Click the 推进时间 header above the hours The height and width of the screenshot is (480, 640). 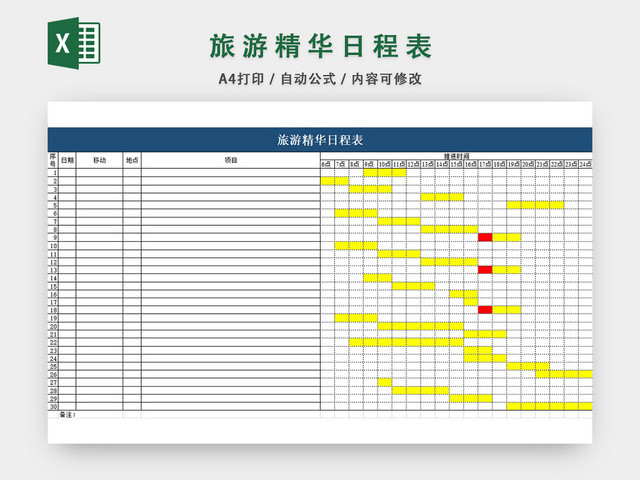[456, 156]
